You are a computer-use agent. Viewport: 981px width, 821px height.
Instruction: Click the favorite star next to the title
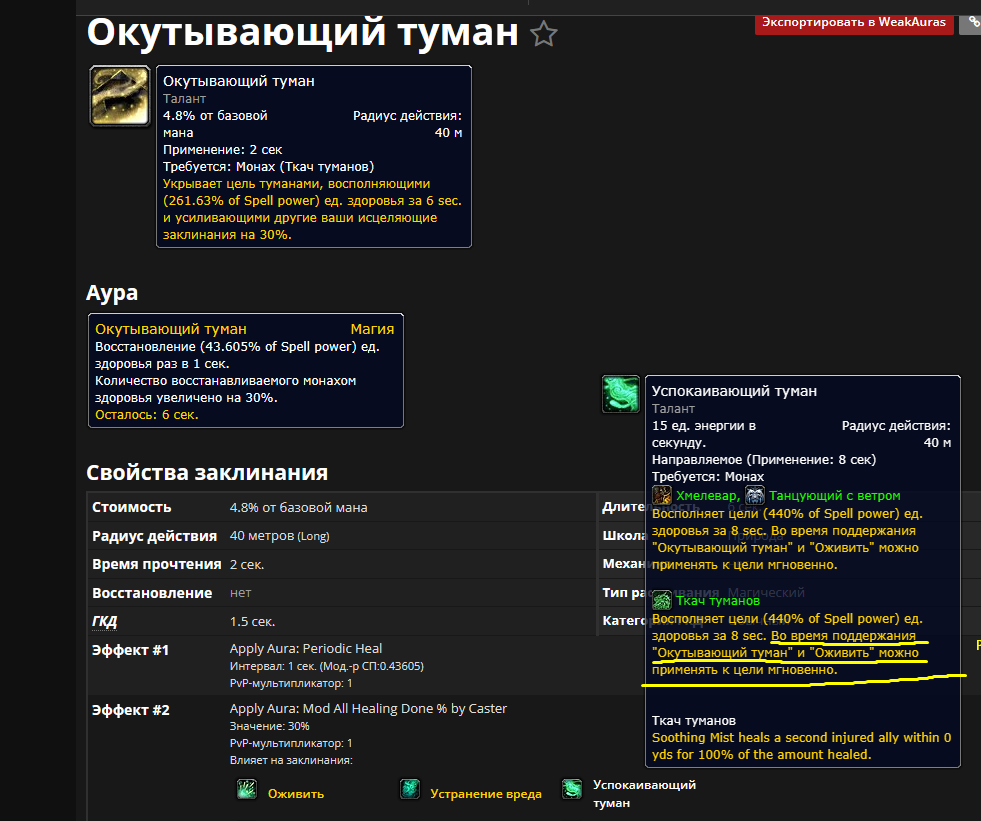click(543, 35)
